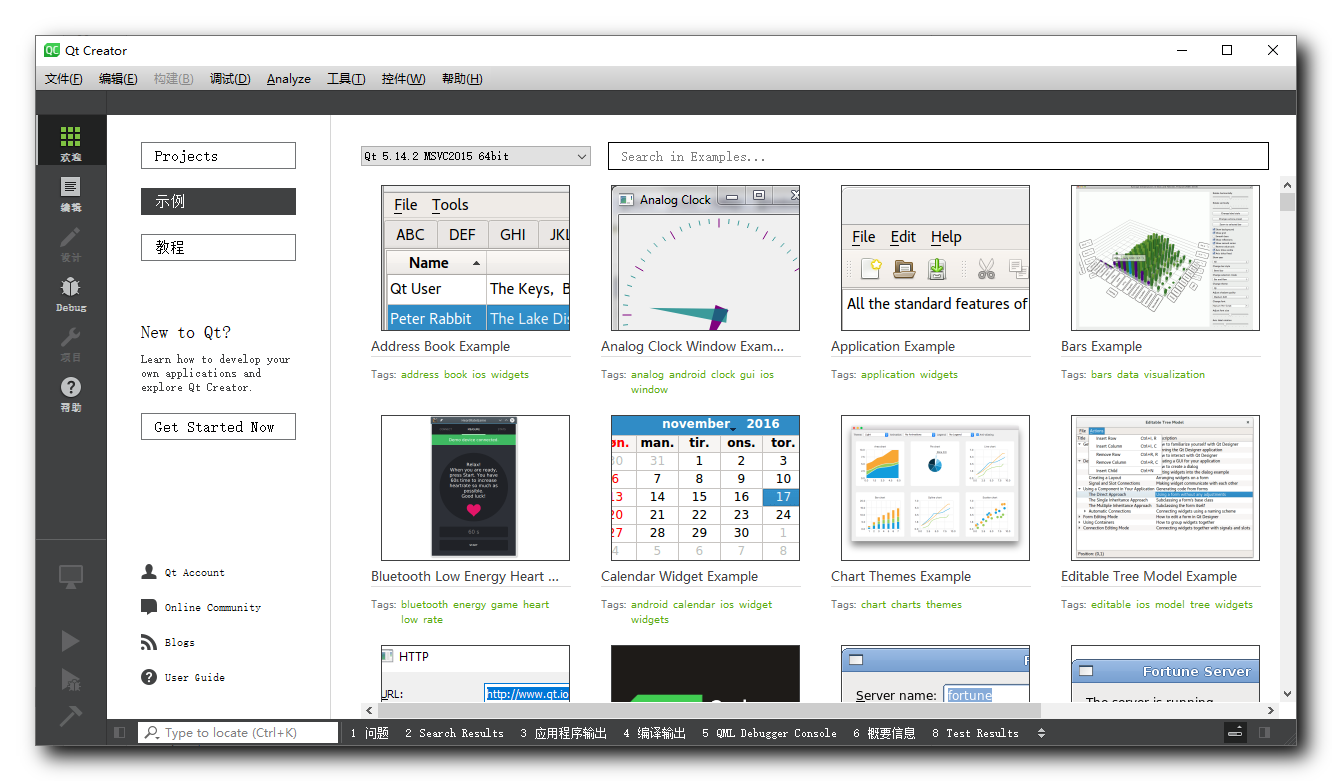Click the 'editable' tag text
Image resolution: width=1332 pixels, height=781 pixels.
(x=1111, y=604)
